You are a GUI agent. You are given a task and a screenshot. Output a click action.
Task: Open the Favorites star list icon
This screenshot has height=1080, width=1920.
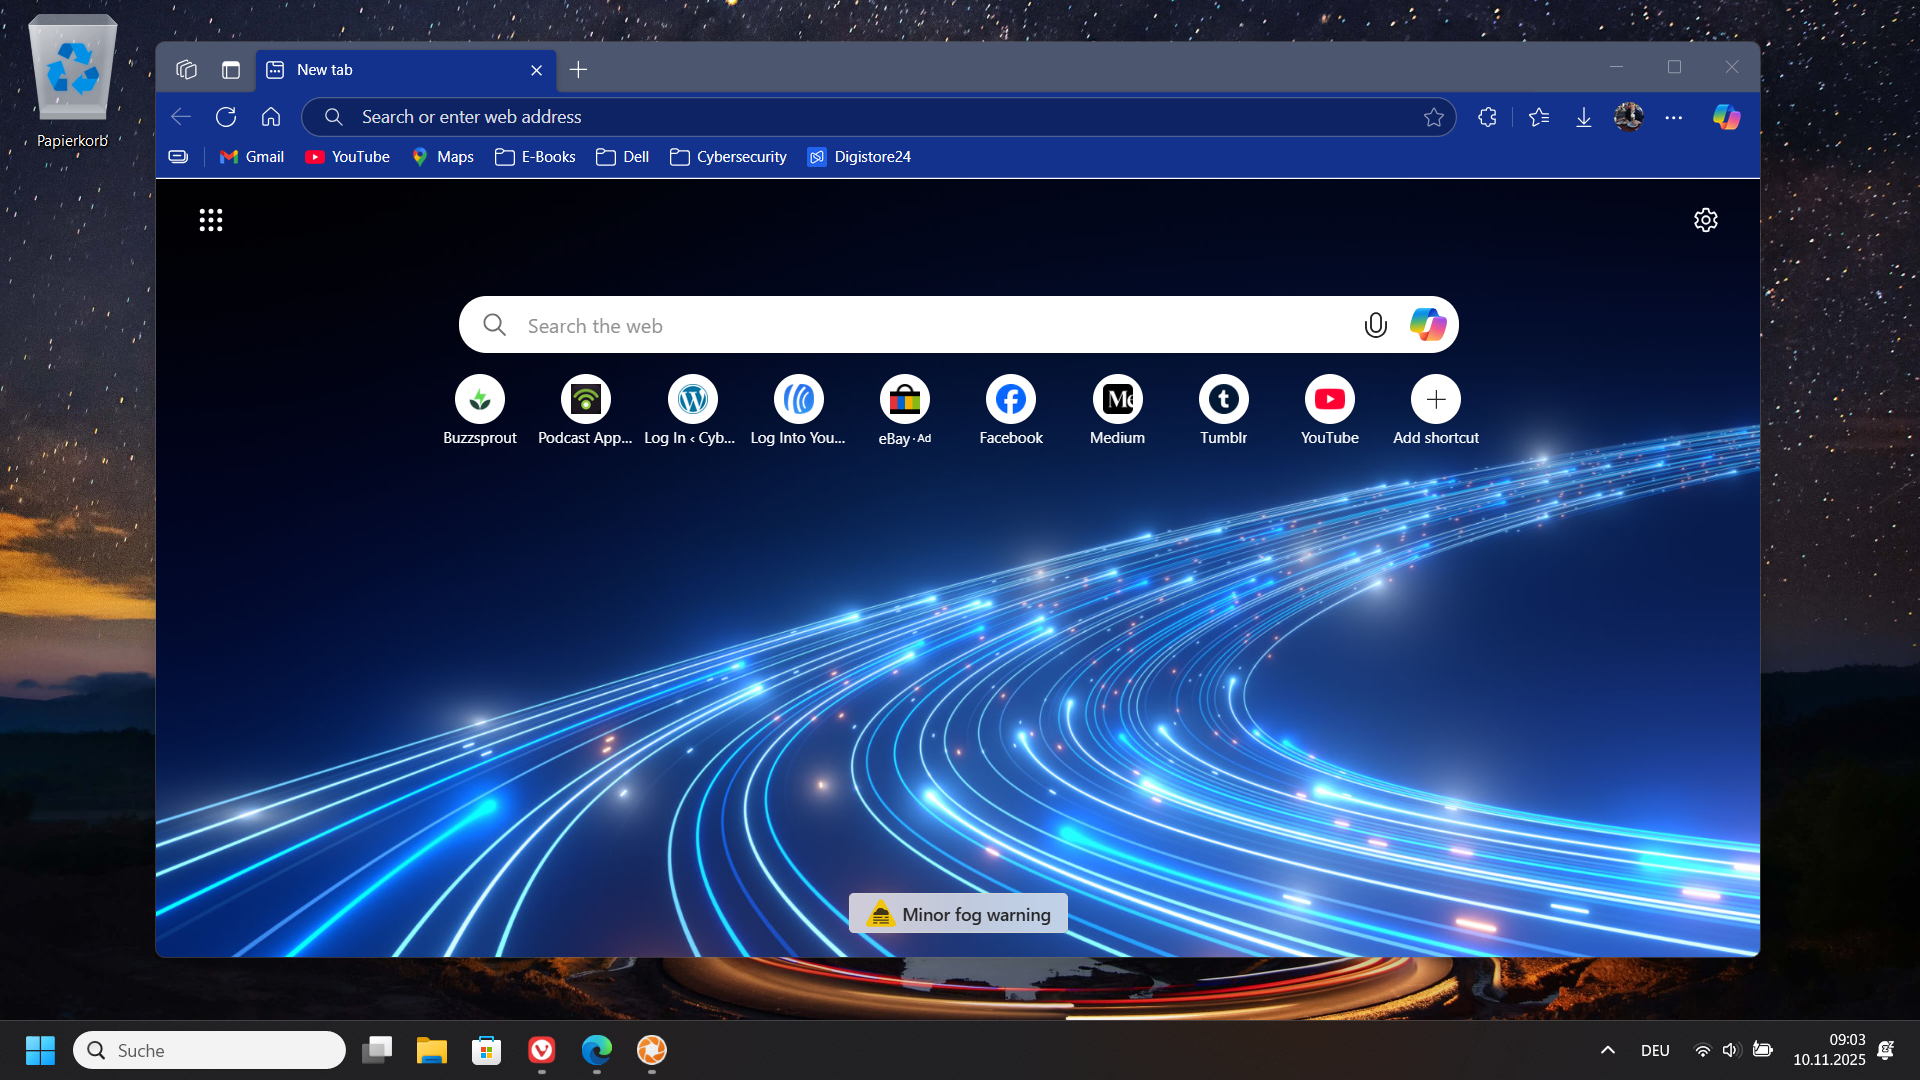coord(1539,117)
